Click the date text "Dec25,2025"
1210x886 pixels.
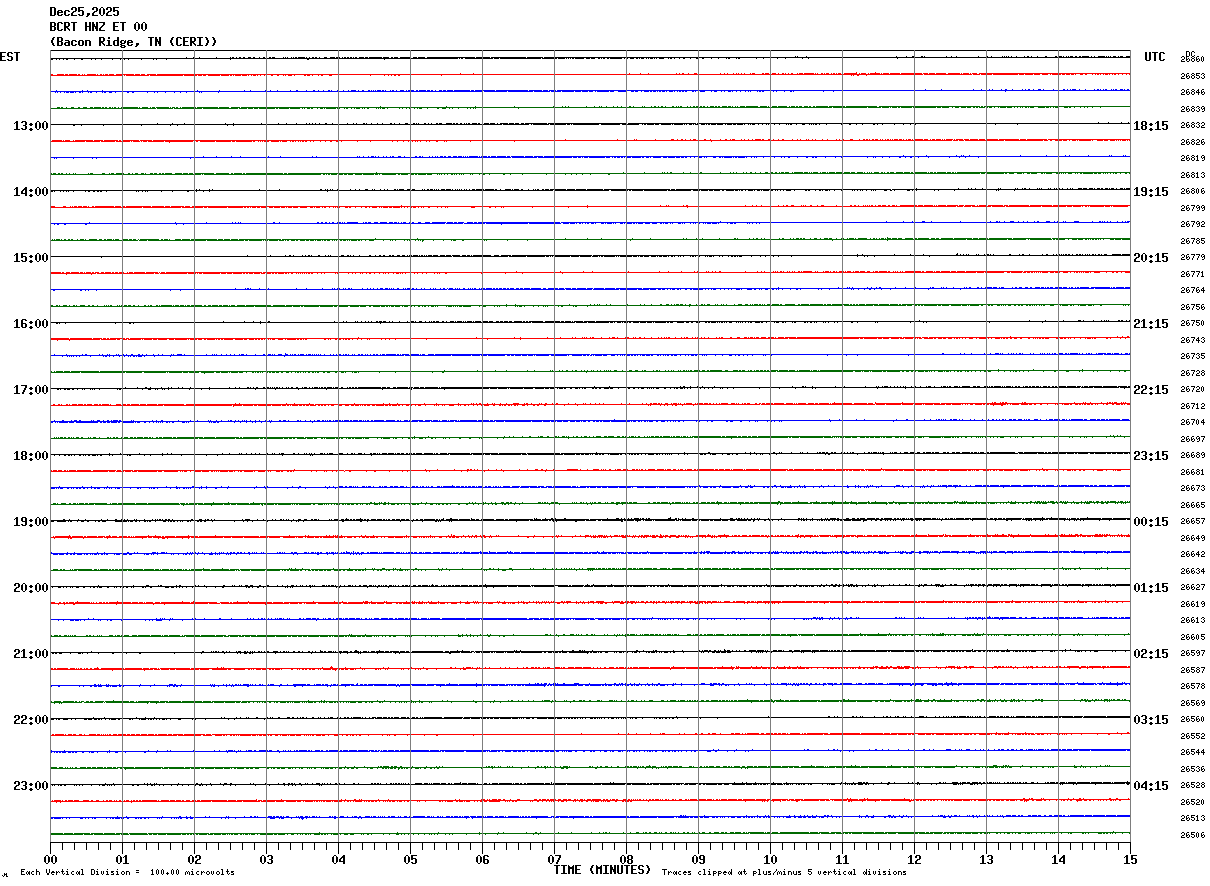pos(84,12)
